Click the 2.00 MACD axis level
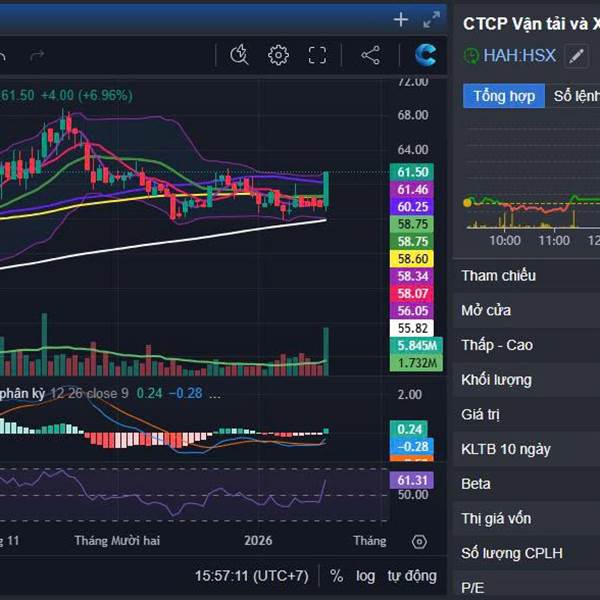Image resolution: width=600 pixels, height=600 pixels. click(x=409, y=395)
